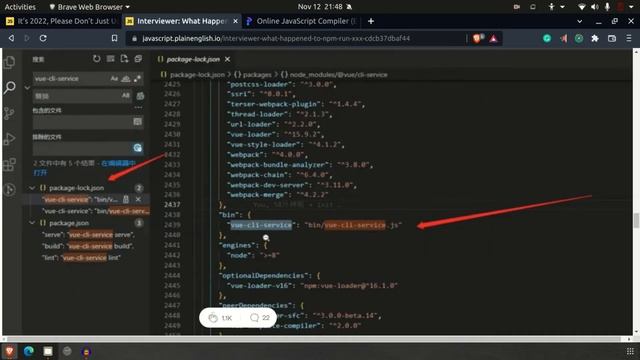The width and height of the screenshot is (640, 360).
Task: Click the Wi-Fi network icon
Action: 582,7
